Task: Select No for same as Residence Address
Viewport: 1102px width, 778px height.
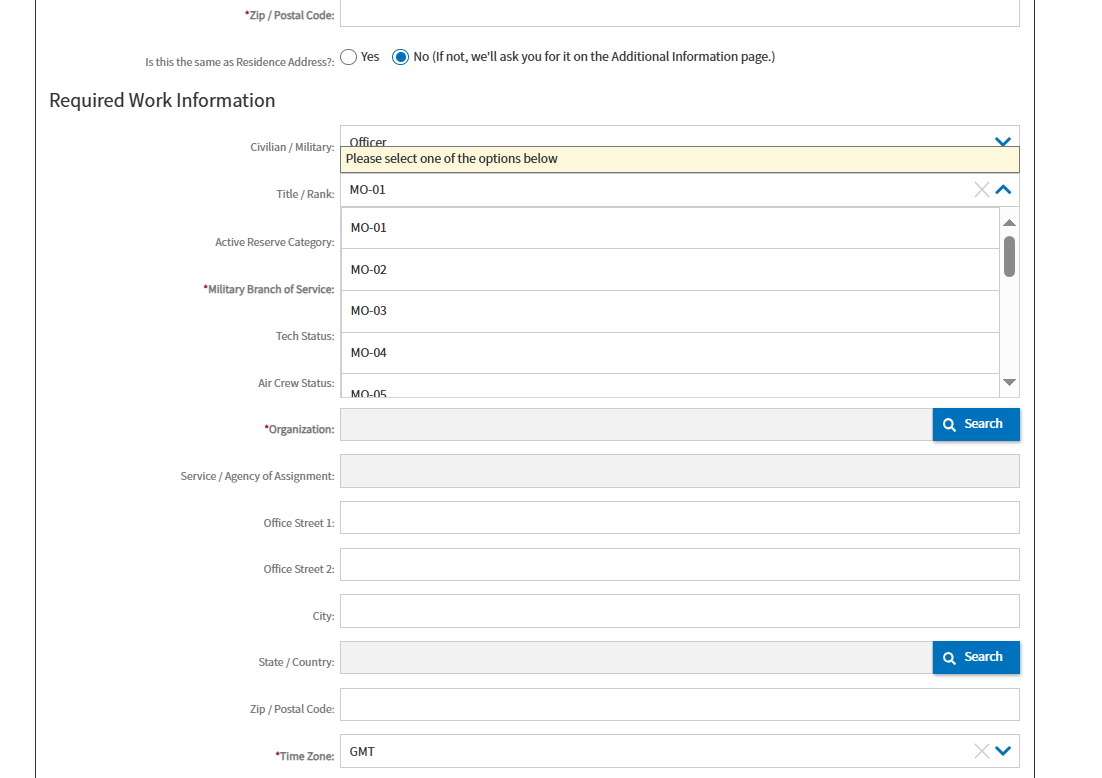Action: (401, 57)
